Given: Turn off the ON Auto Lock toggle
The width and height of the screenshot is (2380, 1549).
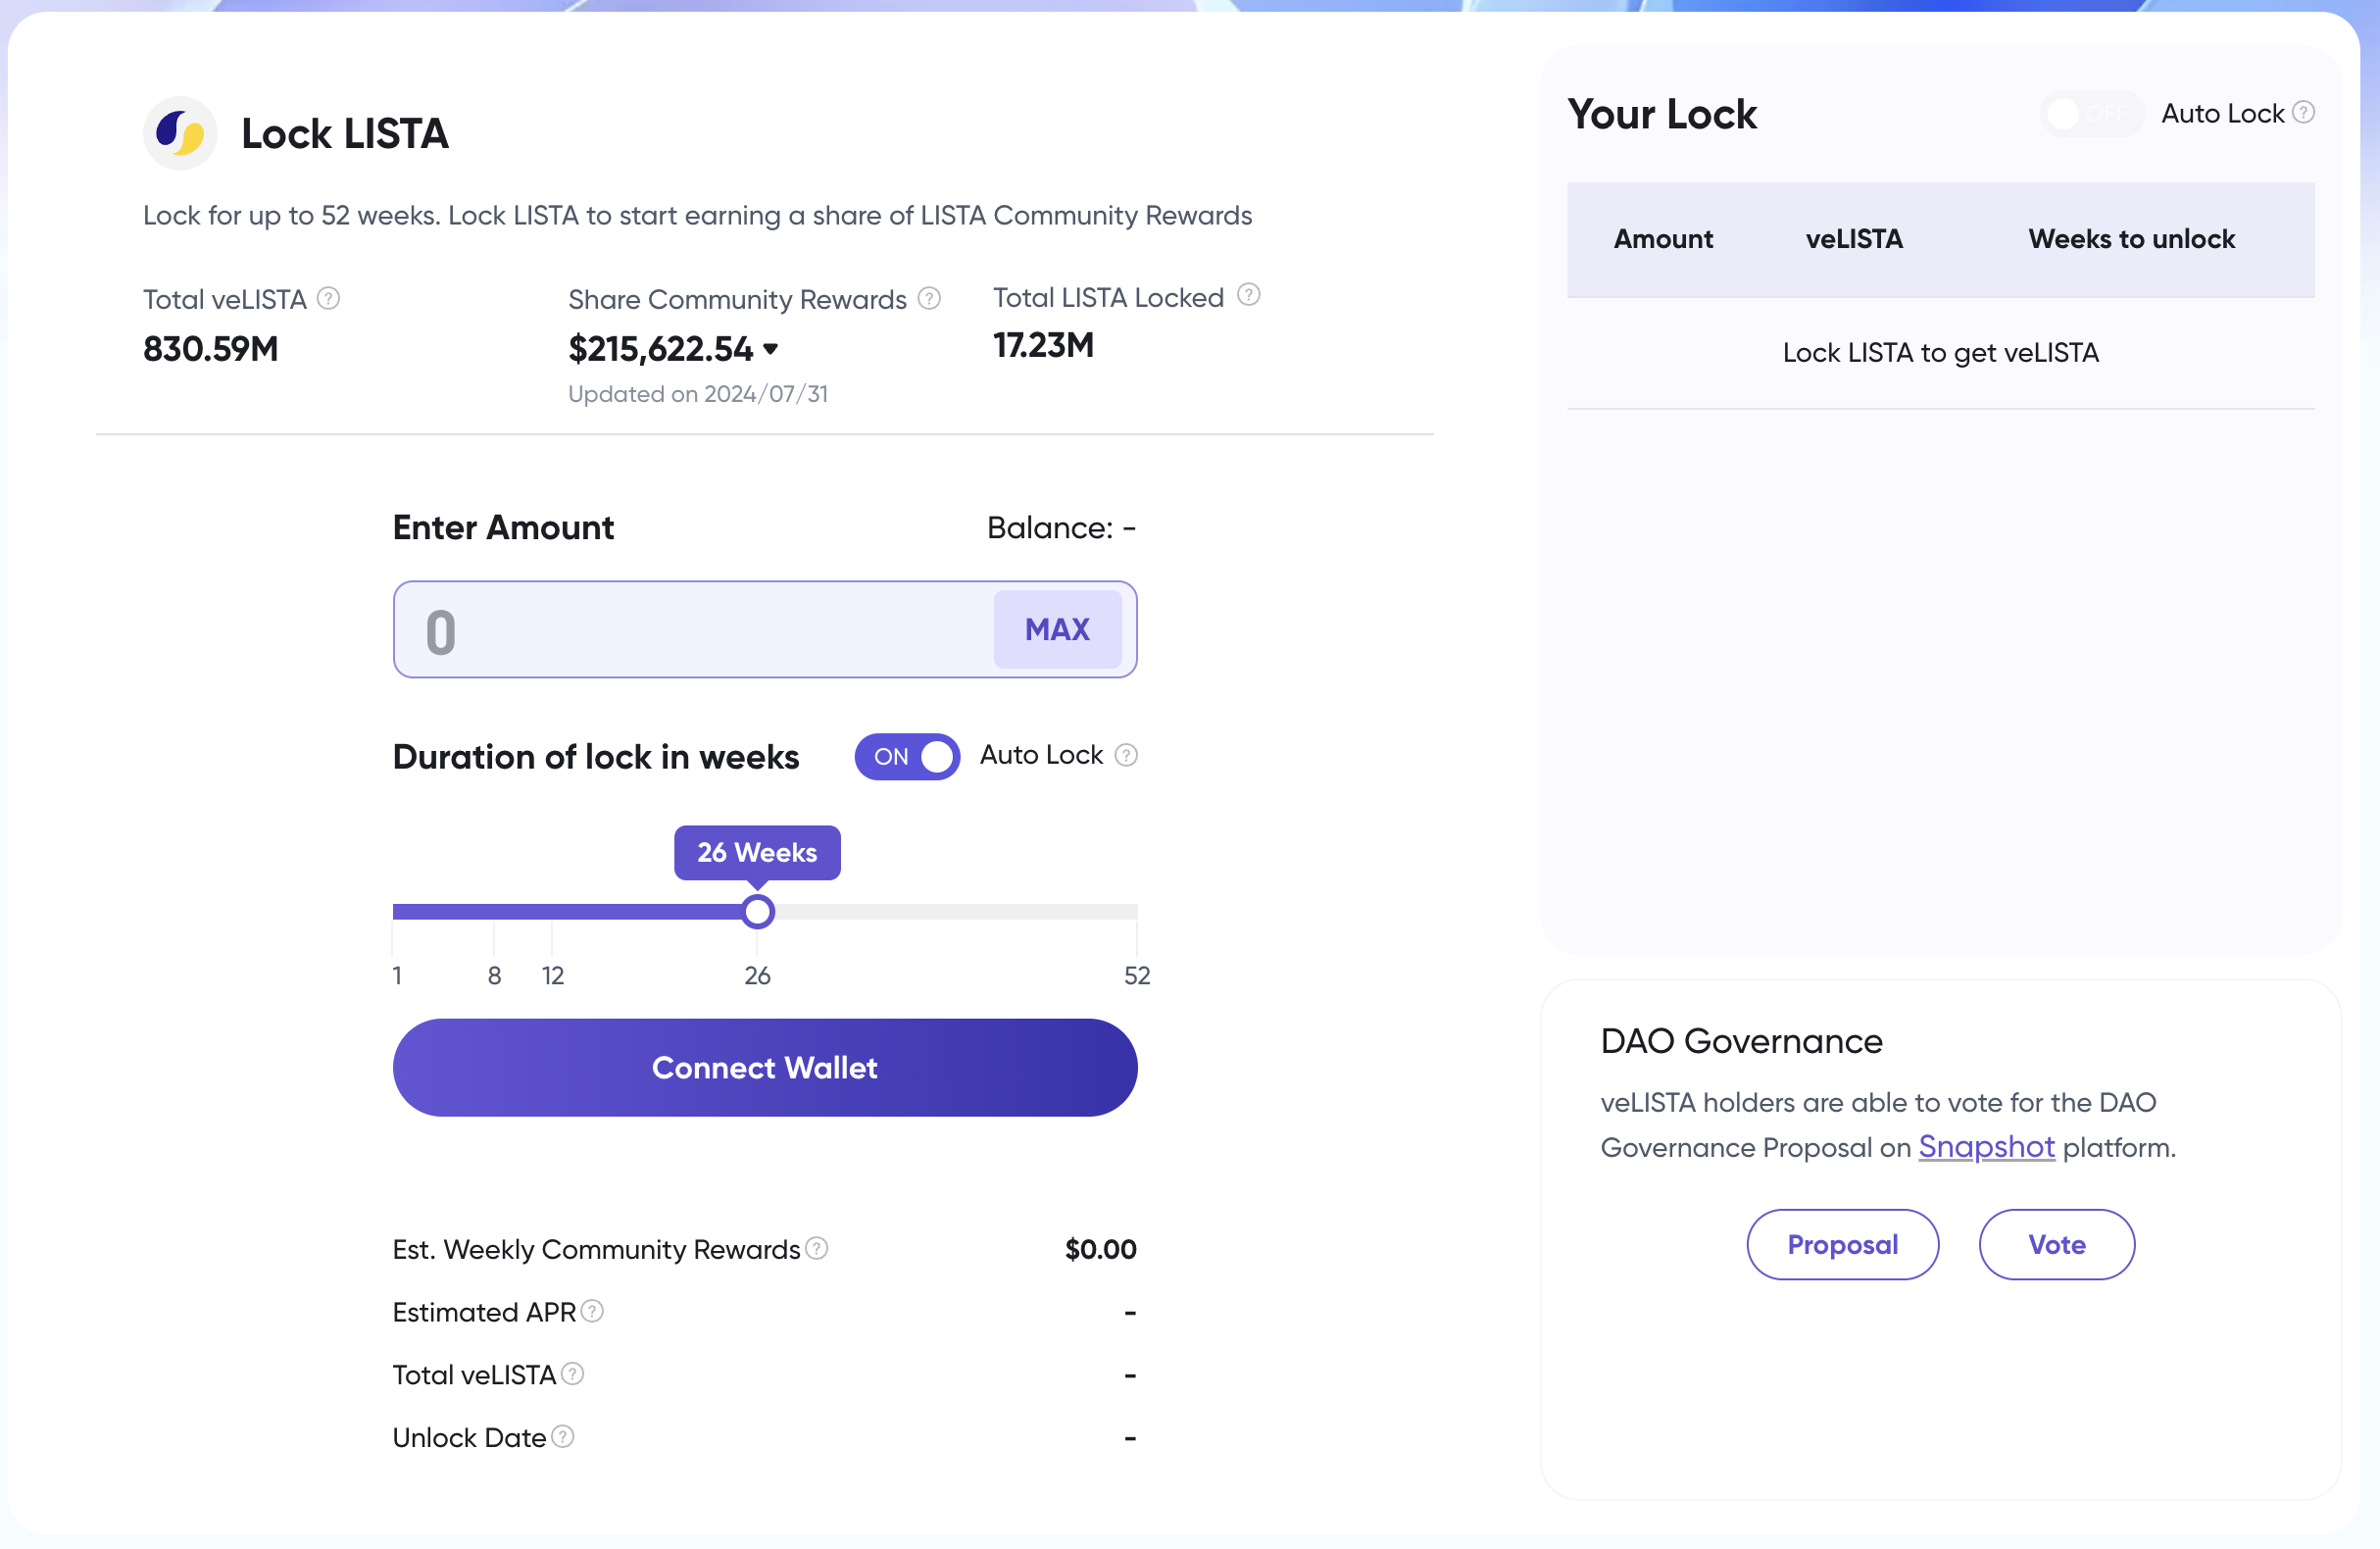Looking at the screenshot, I should tap(907, 757).
